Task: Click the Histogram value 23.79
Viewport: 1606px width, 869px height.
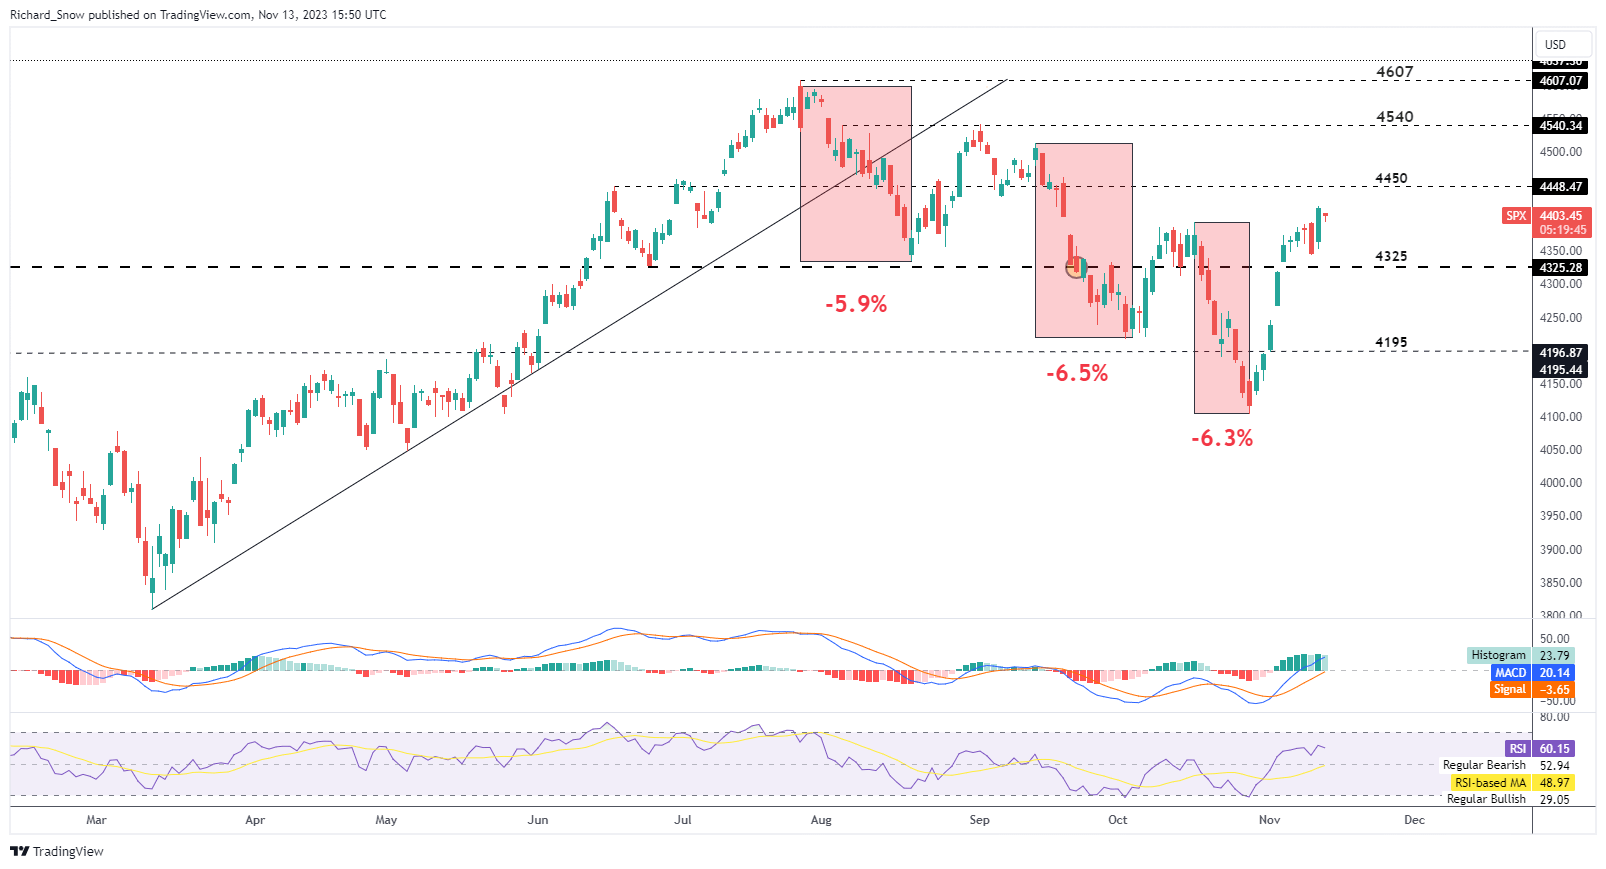Action: (x=1554, y=656)
